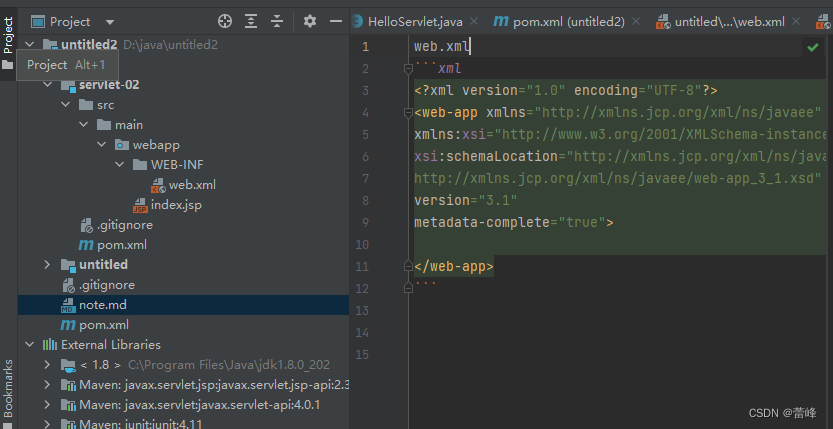Click Maven icon beside root pom.xml
The height and width of the screenshot is (429, 833).
pos(68,324)
